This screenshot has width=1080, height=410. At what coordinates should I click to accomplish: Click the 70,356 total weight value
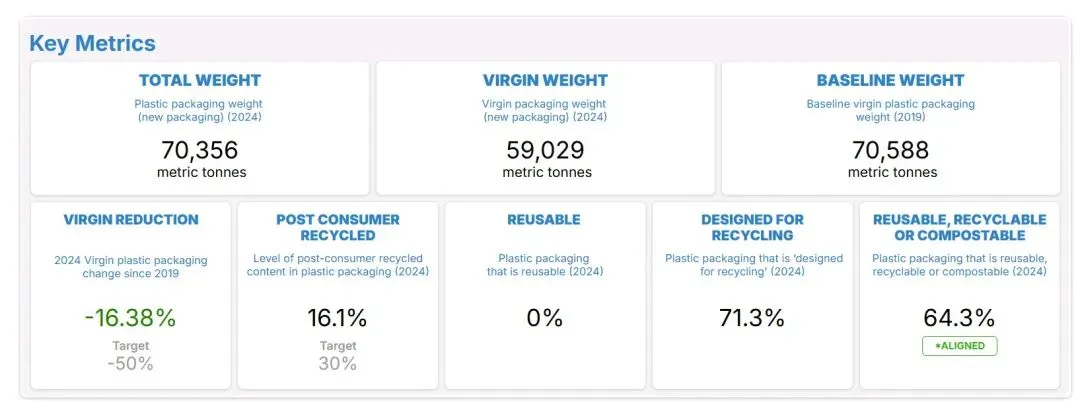click(200, 150)
